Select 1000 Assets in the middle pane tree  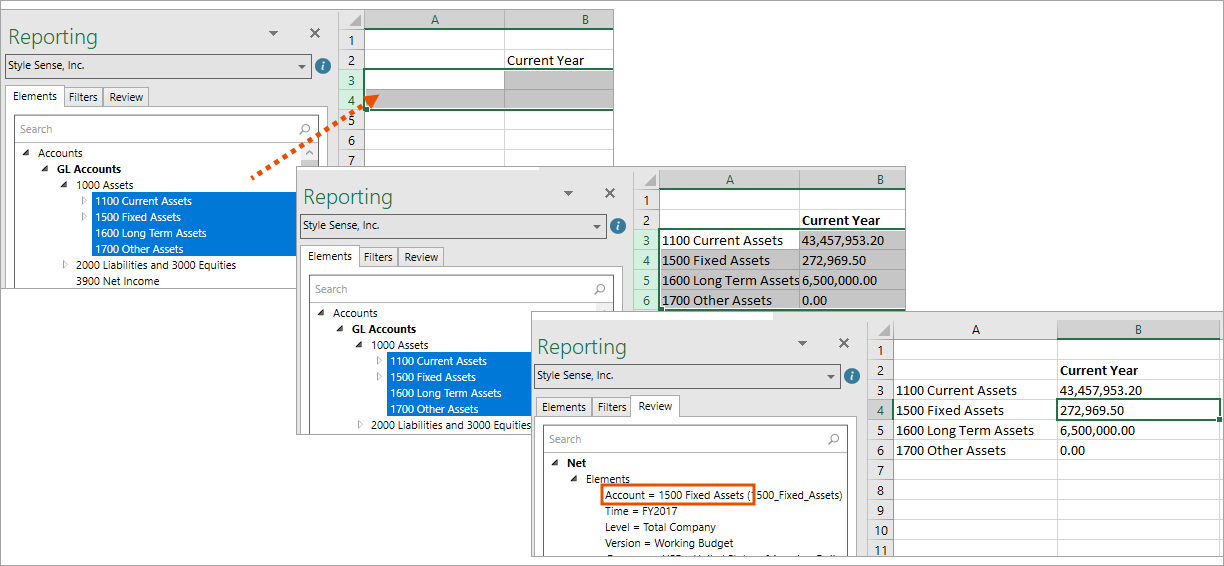pos(399,345)
